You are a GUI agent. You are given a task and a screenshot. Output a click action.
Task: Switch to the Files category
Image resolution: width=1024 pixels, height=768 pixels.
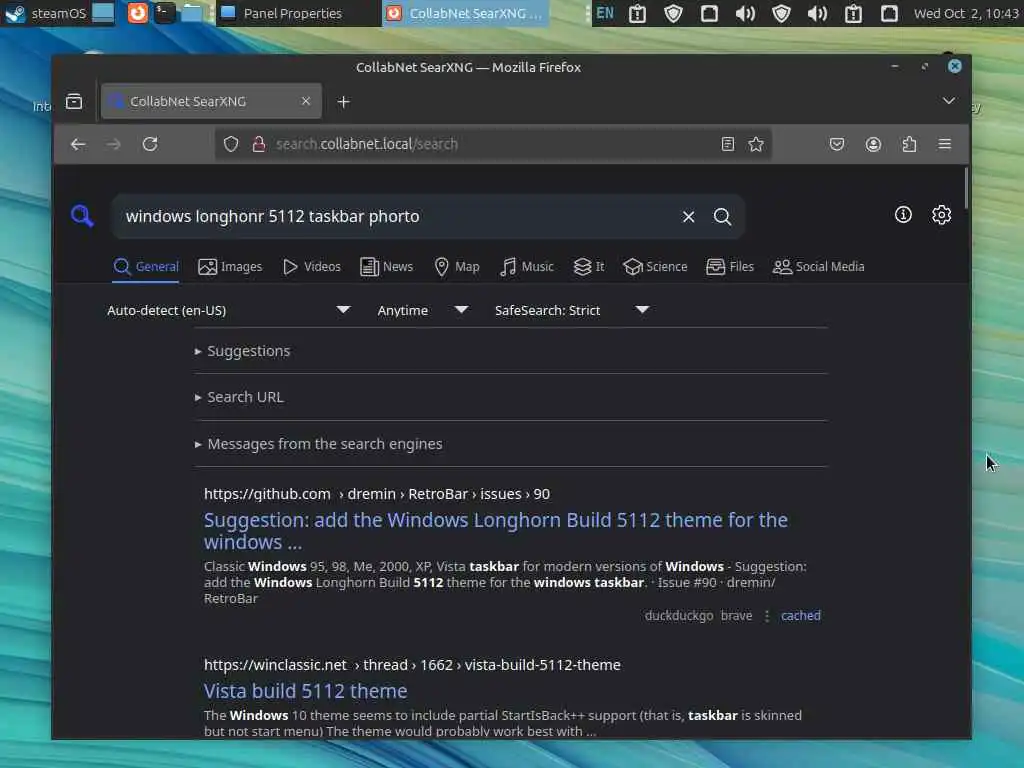[x=730, y=266]
